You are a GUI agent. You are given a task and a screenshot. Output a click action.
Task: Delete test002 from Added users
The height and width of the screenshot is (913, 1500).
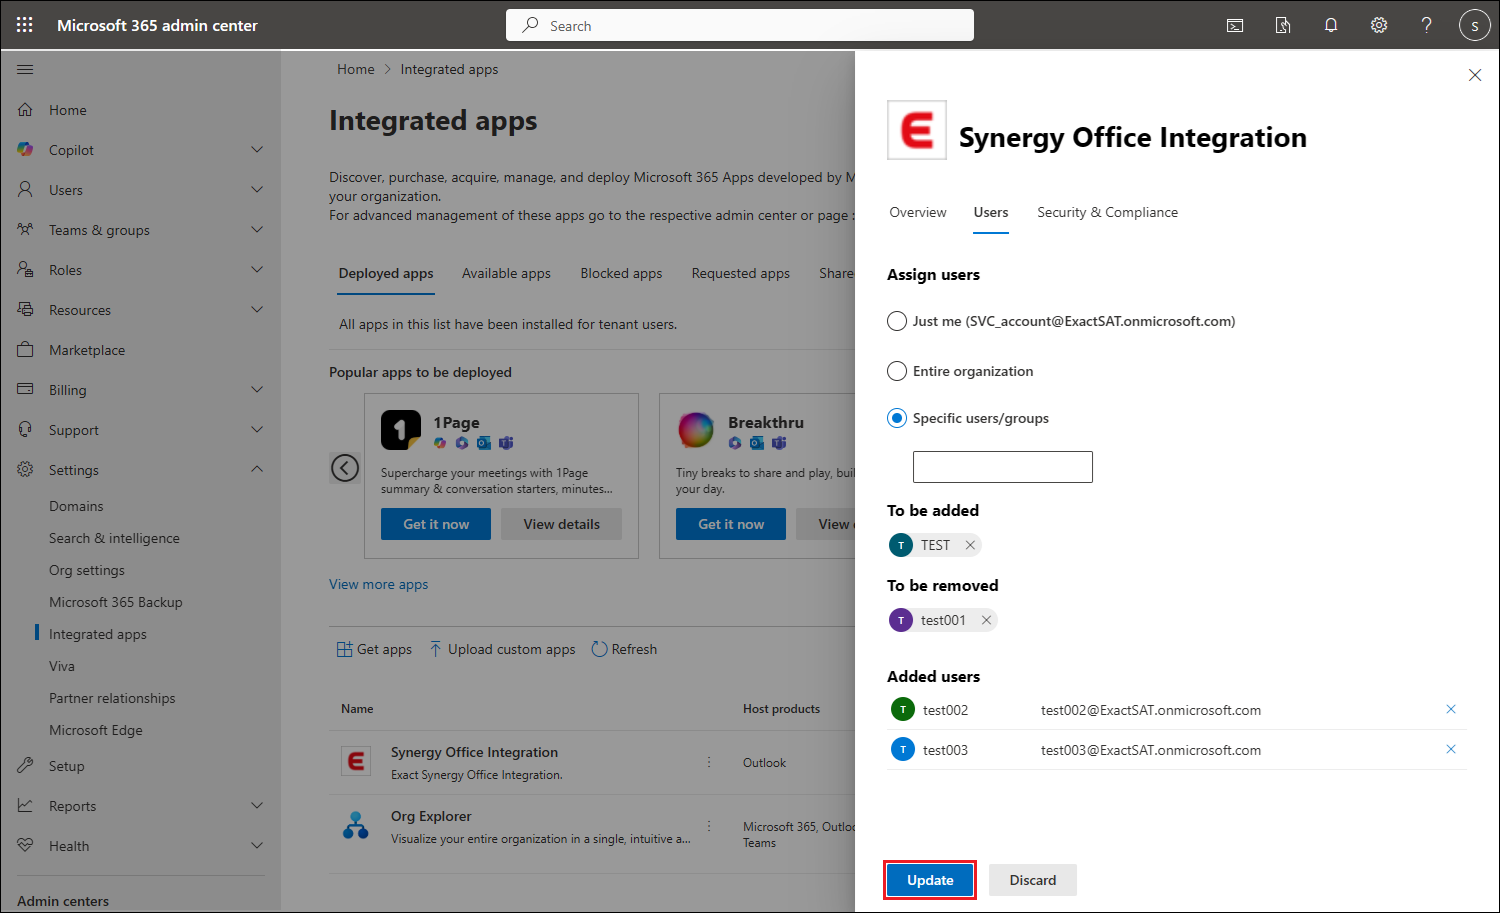[1450, 710]
